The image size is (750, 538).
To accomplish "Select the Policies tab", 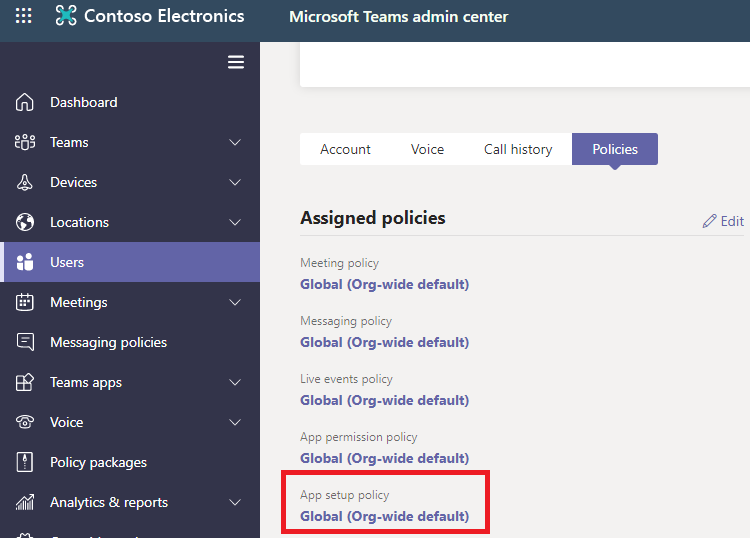I will 615,149.
